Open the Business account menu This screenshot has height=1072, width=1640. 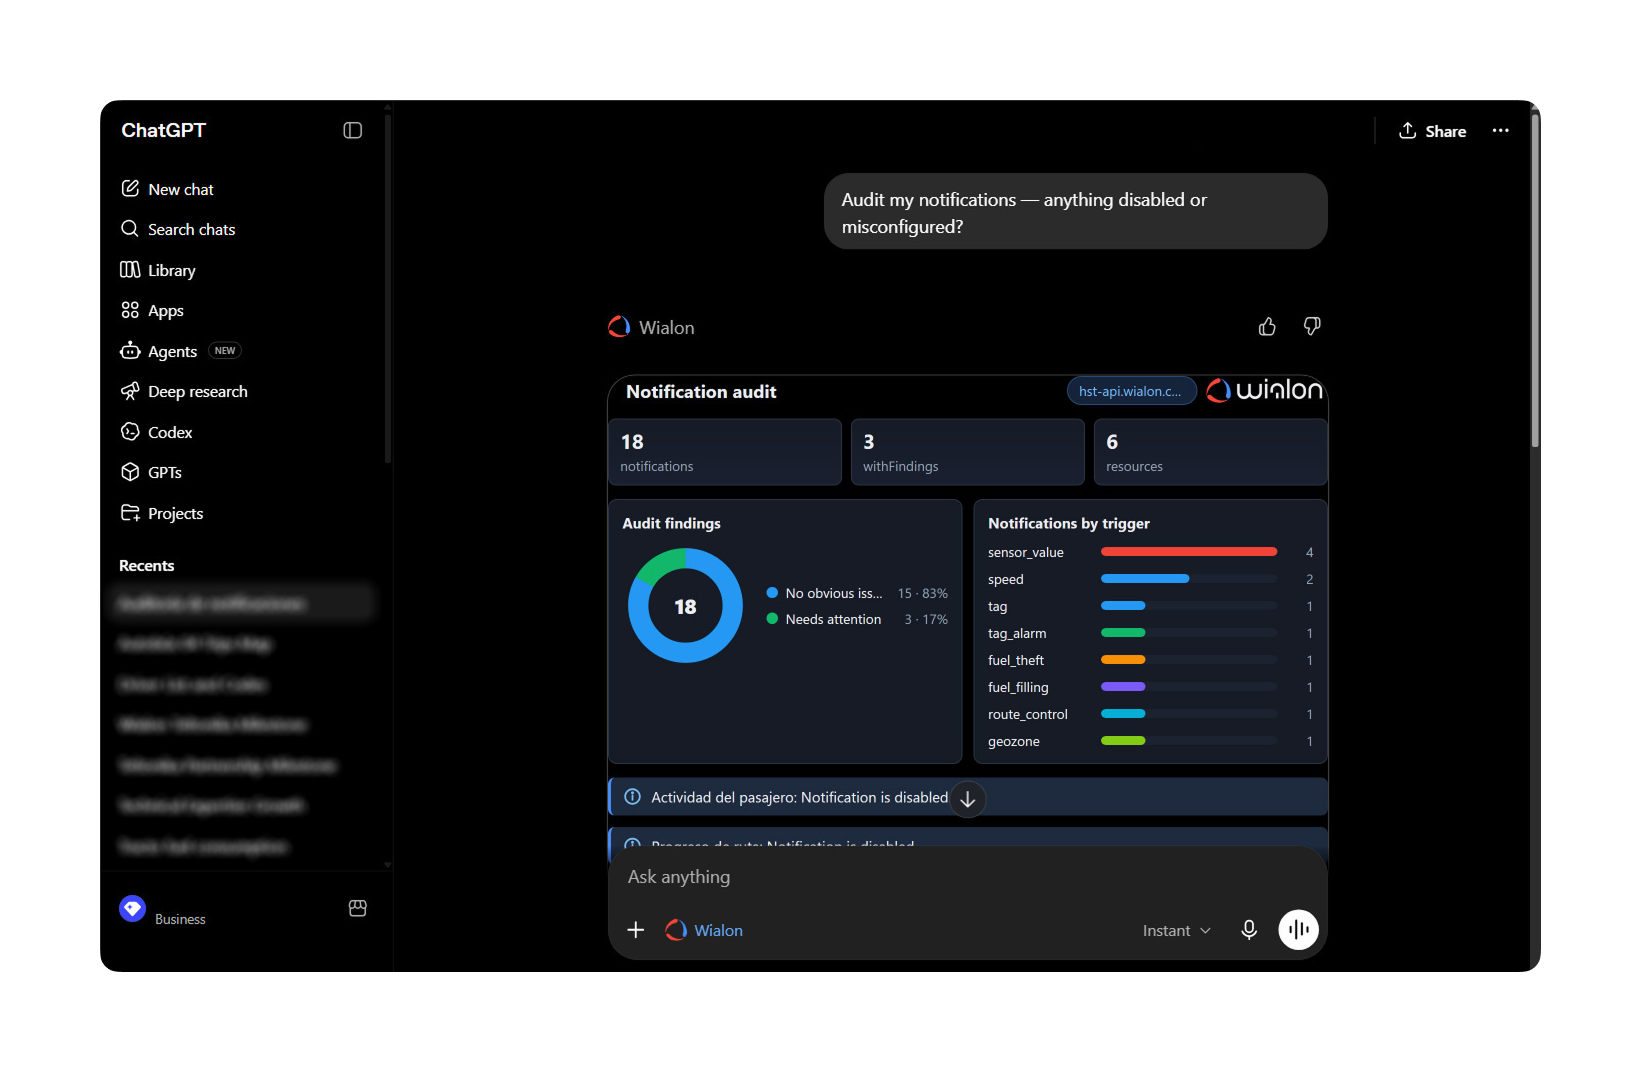[163, 910]
